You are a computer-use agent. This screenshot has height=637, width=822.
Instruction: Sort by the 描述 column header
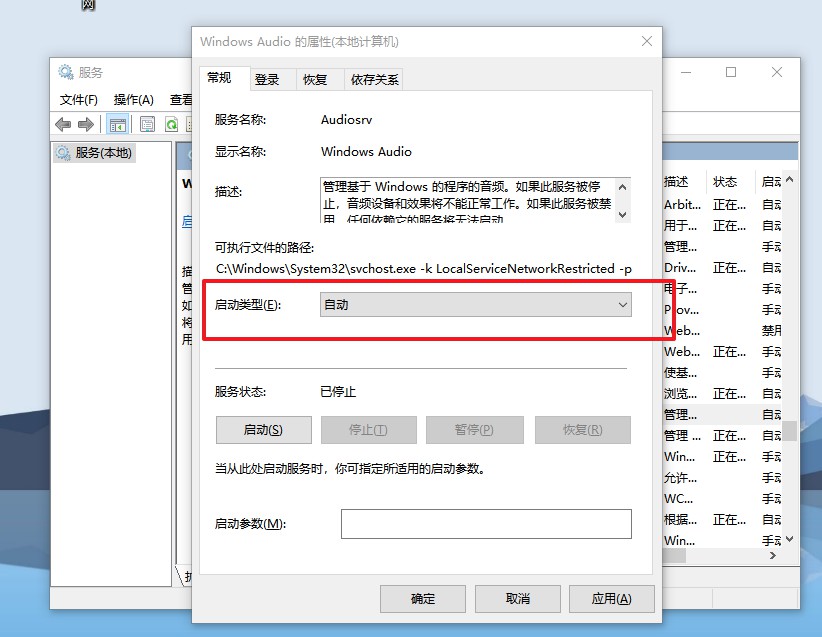pyautogui.click(x=684, y=182)
